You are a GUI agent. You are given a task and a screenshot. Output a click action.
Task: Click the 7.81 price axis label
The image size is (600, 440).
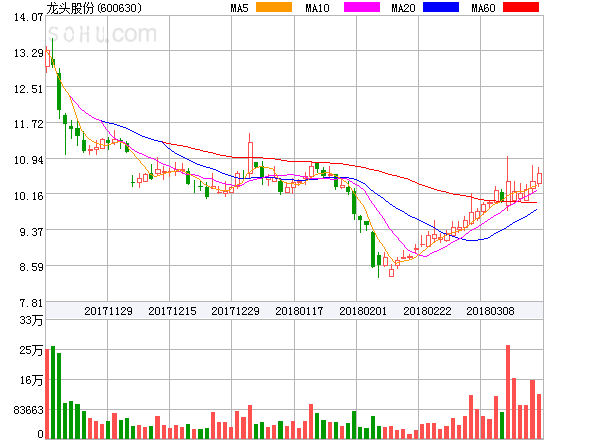pyautogui.click(x=31, y=303)
